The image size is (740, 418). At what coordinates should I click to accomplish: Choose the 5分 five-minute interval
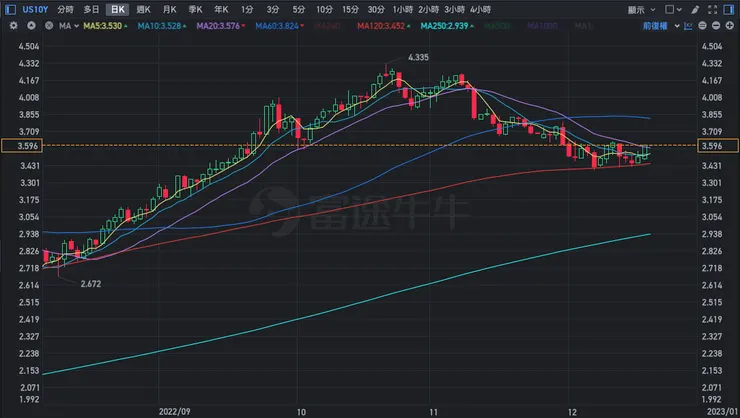(x=298, y=9)
